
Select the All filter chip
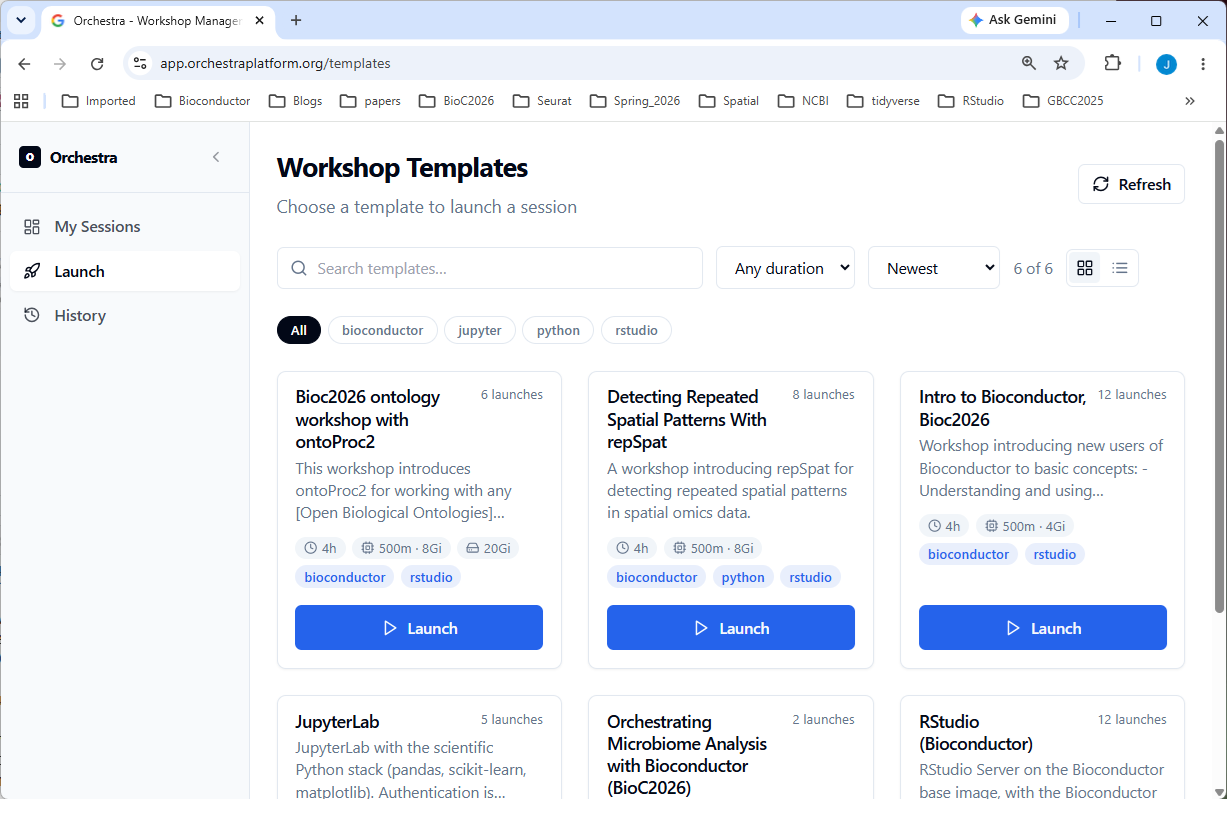point(299,330)
